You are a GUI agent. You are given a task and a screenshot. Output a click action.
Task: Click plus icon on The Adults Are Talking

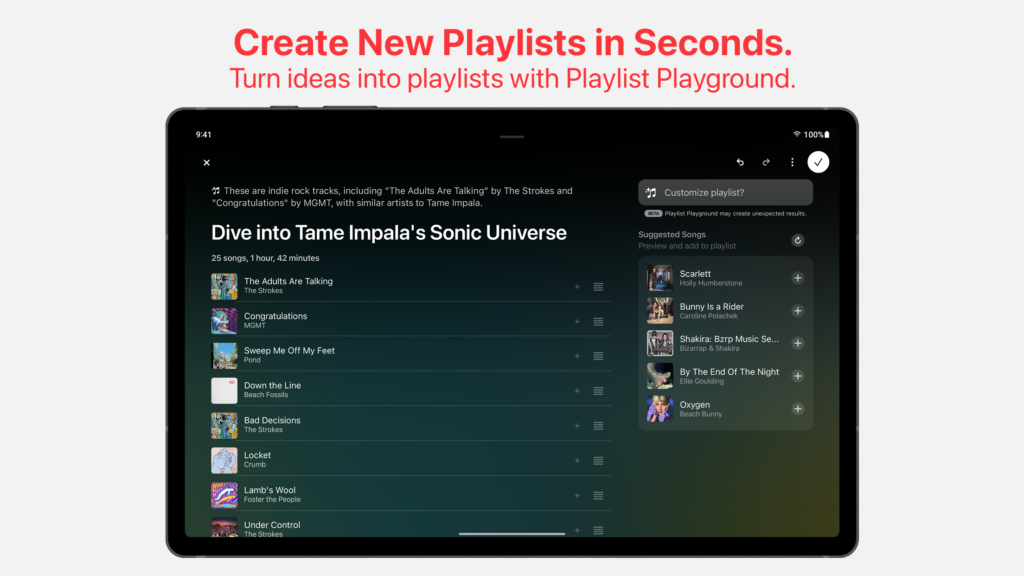[x=577, y=287]
